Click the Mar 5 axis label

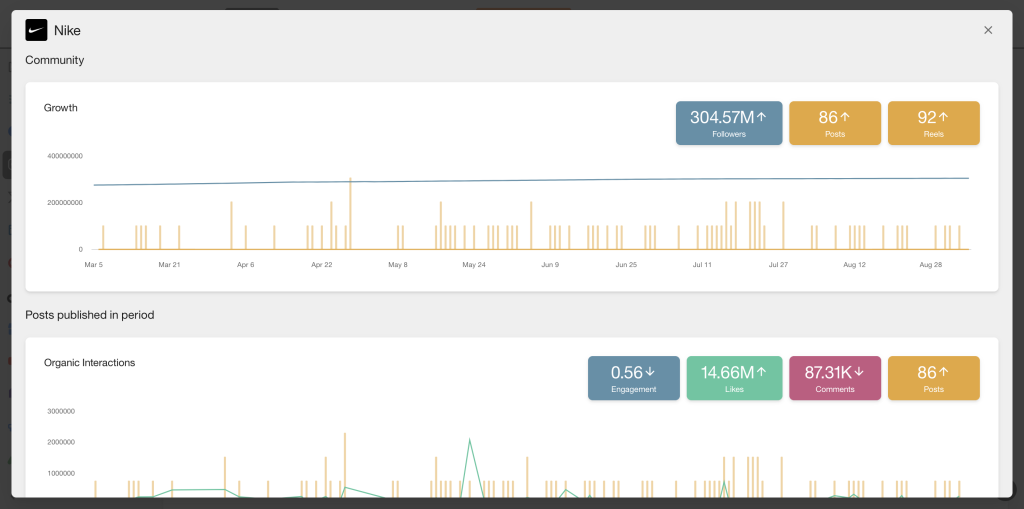point(93,265)
